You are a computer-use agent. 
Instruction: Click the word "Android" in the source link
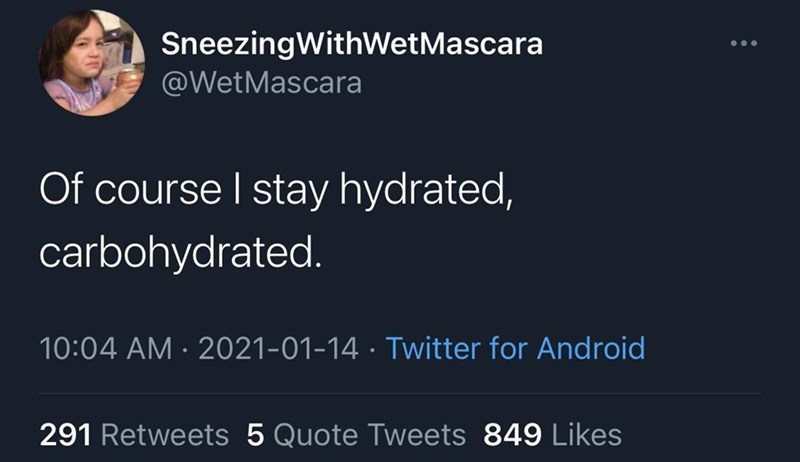point(591,349)
